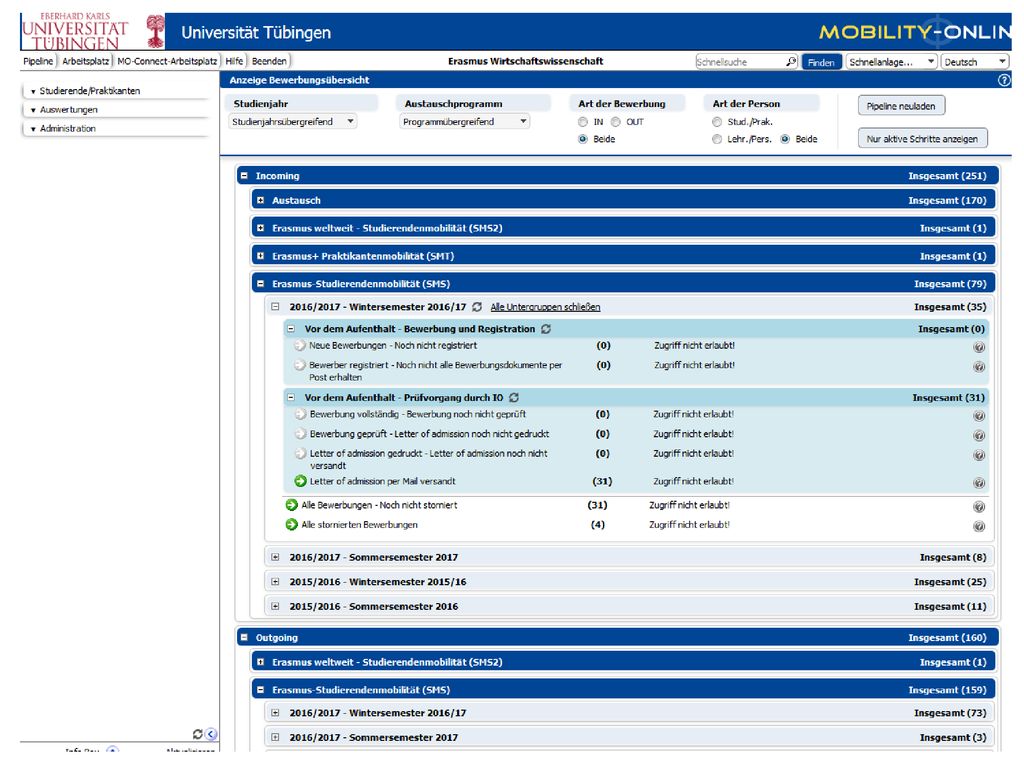Select the Lehr./Pers. radio button
The width and height of the screenshot is (1024, 768).
coord(717,139)
